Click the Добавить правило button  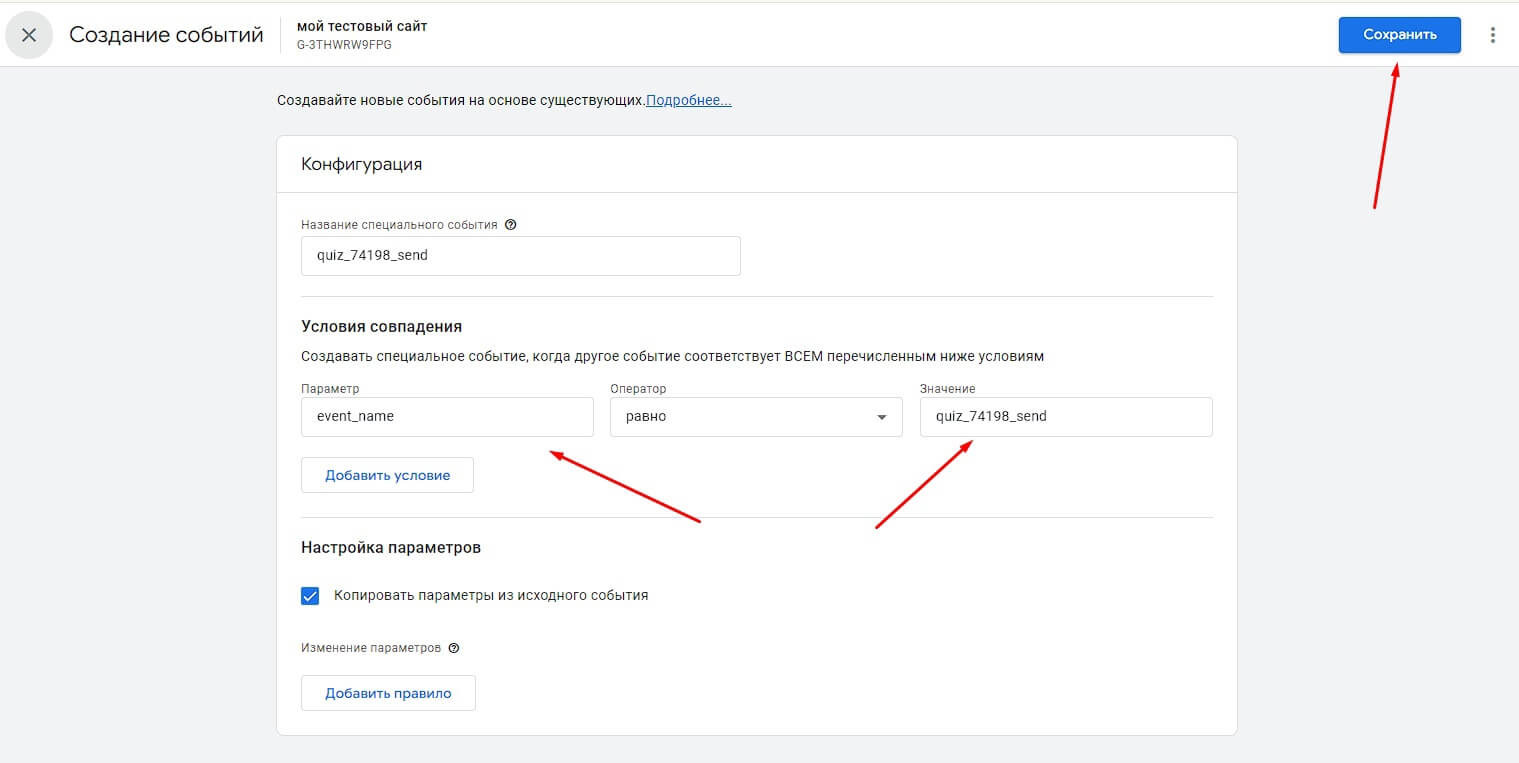(388, 693)
